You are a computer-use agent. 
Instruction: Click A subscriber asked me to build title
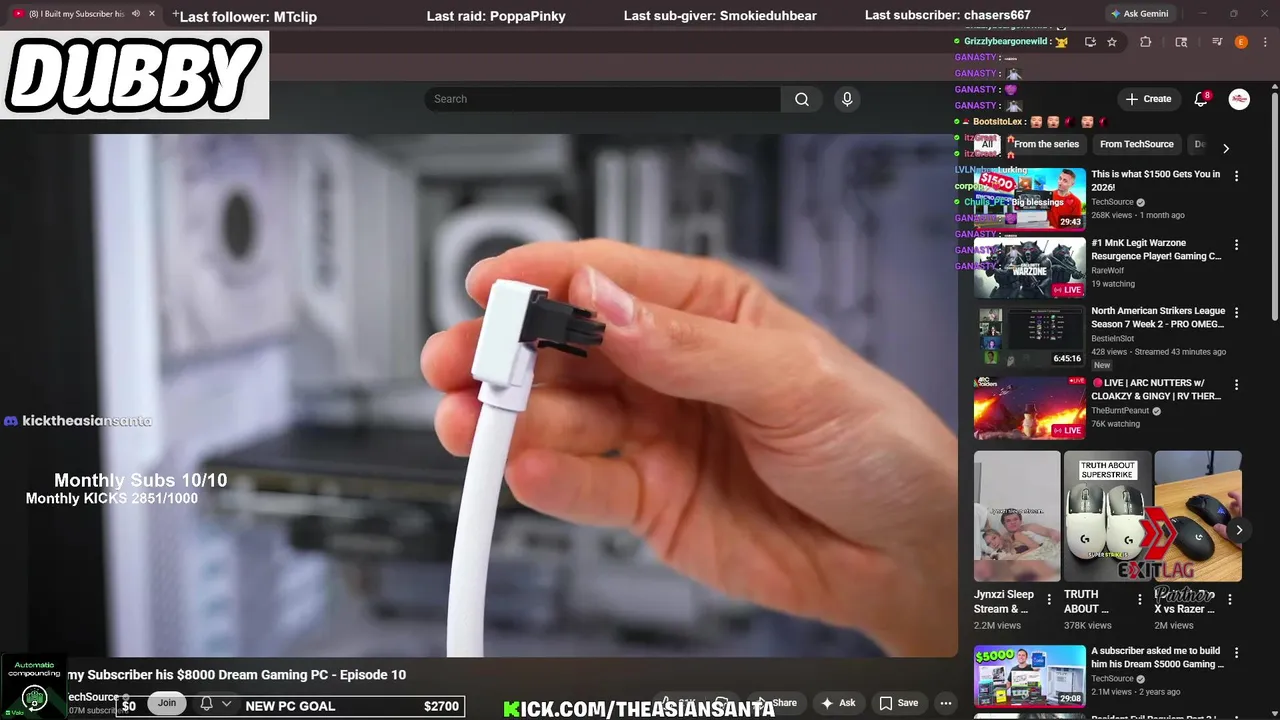coord(1156,657)
